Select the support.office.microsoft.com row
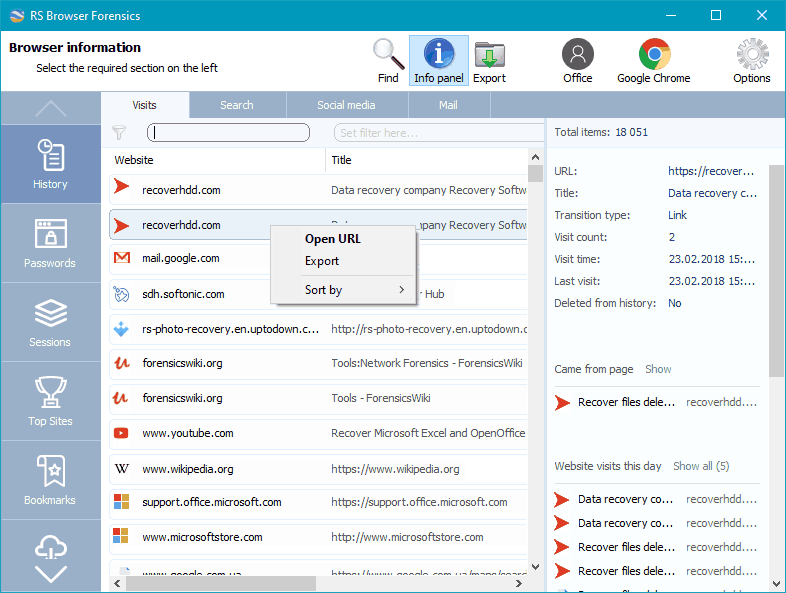The image size is (786, 593). click(319, 502)
